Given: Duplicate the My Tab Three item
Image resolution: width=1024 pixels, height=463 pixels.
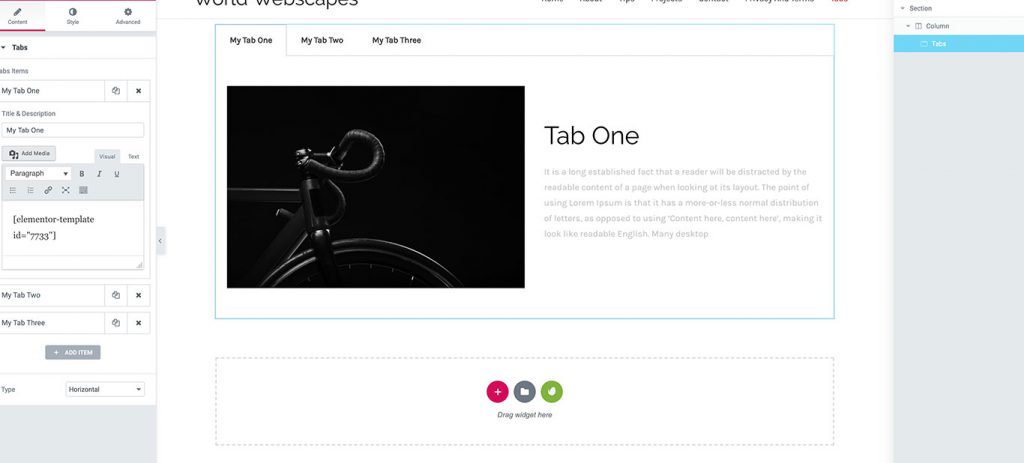Looking at the screenshot, I should [116, 323].
